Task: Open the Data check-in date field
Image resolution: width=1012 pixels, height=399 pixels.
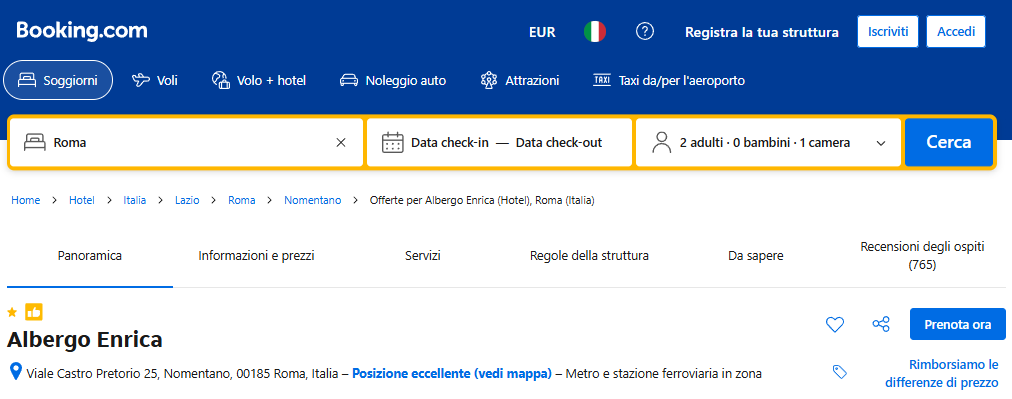Action: (450, 143)
